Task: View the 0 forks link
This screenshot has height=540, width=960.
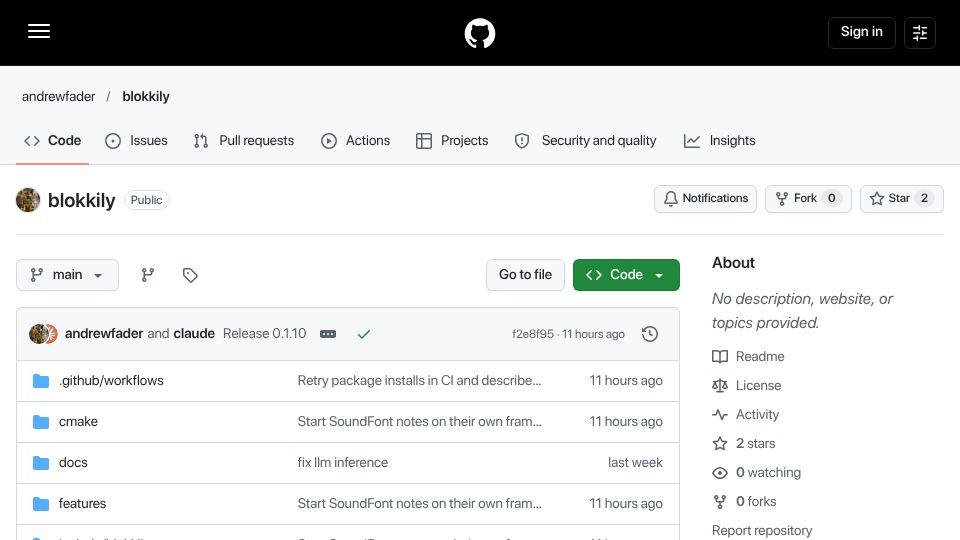Action: [x=744, y=501]
